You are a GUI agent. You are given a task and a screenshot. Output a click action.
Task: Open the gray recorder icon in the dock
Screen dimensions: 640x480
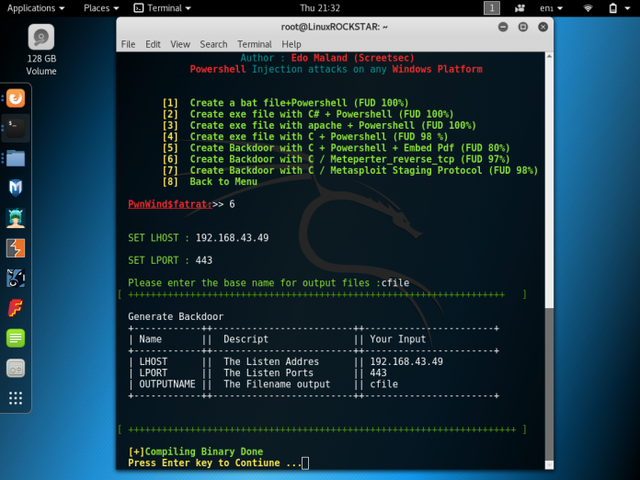click(x=16, y=368)
